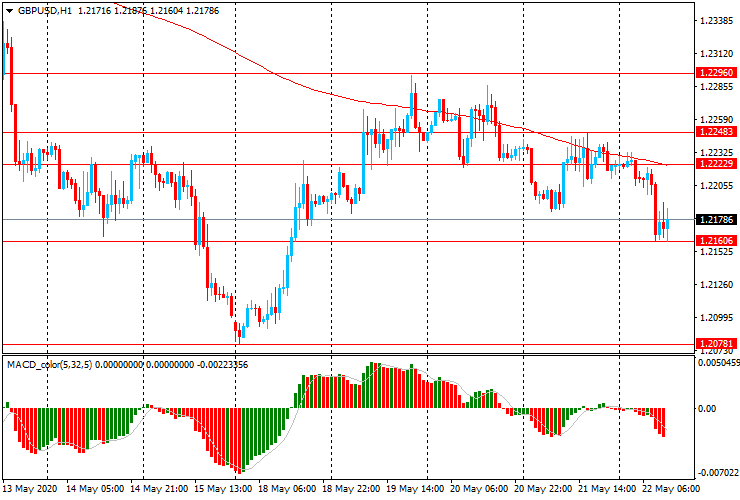Select the 1.22325 price scale value
The height and width of the screenshot is (500, 740).
click(x=717, y=153)
